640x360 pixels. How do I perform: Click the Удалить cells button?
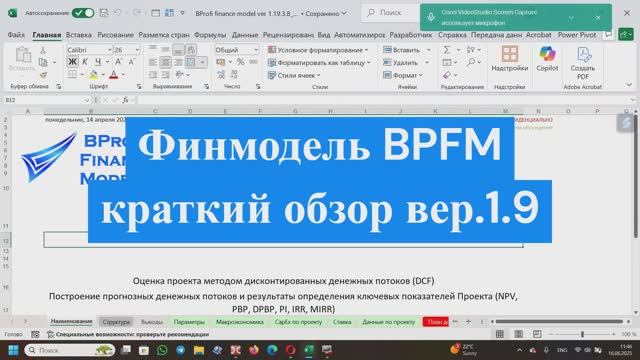tap(401, 62)
